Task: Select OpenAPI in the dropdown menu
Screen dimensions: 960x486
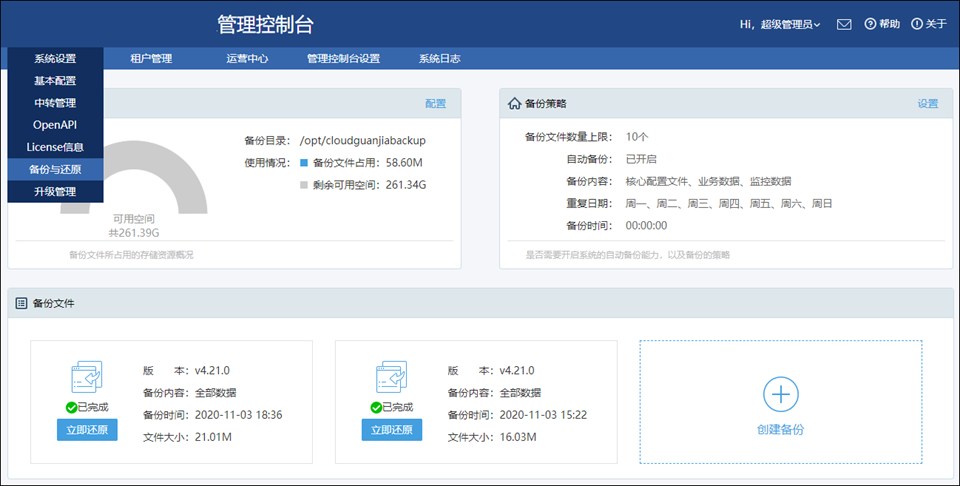Action: tap(55, 125)
